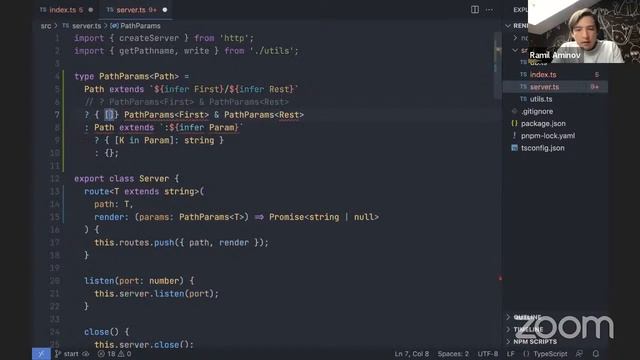Click 'listen' method name on line 20

pos(99,281)
